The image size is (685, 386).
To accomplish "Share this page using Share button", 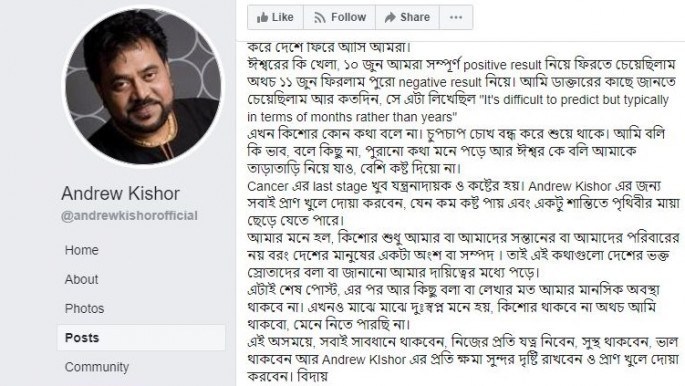I will click(x=407, y=17).
